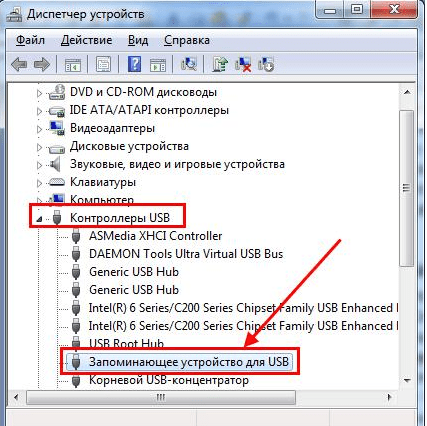Click the show/hide console tree icon
The image size is (427, 426).
pyautogui.click(x=73, y=64)
